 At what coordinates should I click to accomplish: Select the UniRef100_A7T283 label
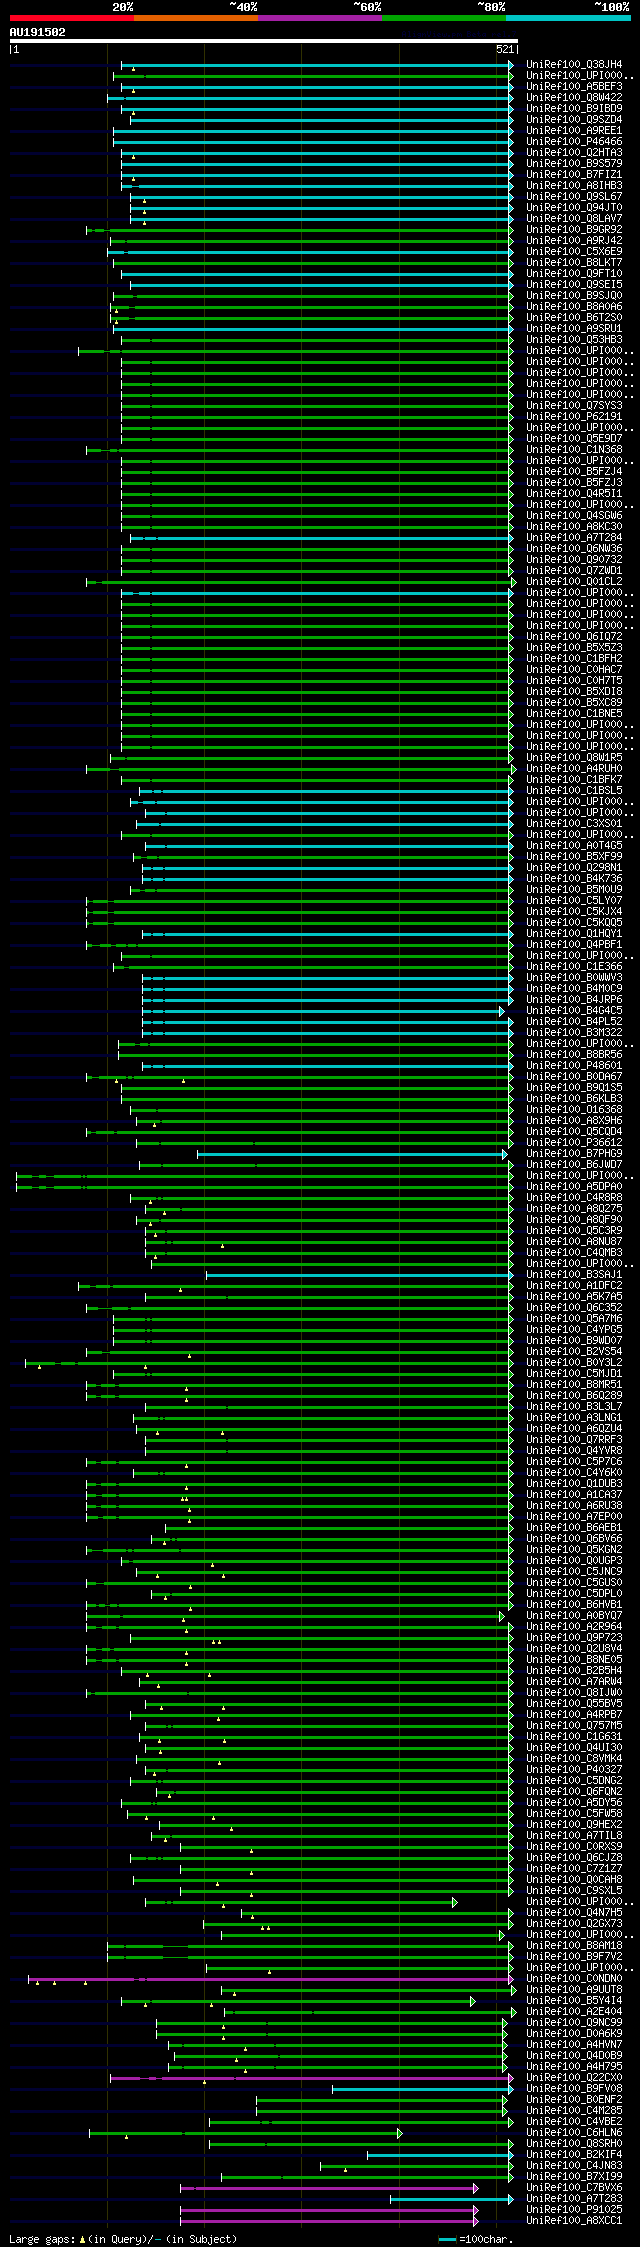[x=574, y=2199]
